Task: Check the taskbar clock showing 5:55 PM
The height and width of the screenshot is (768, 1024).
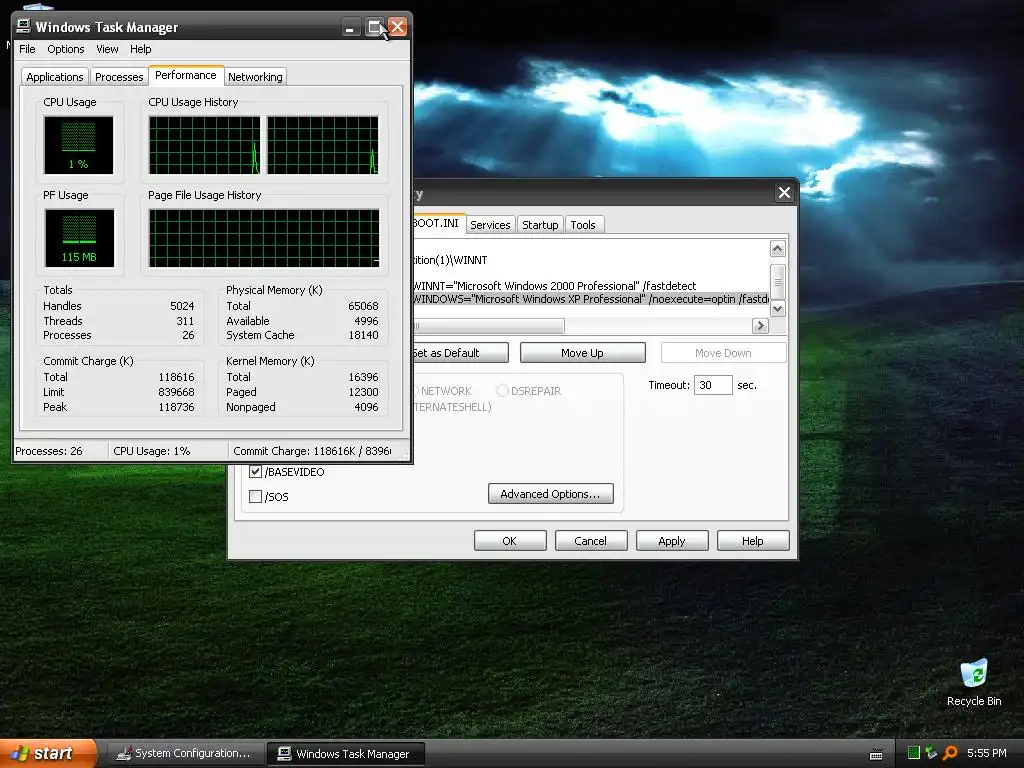Action: click(986, 753)
